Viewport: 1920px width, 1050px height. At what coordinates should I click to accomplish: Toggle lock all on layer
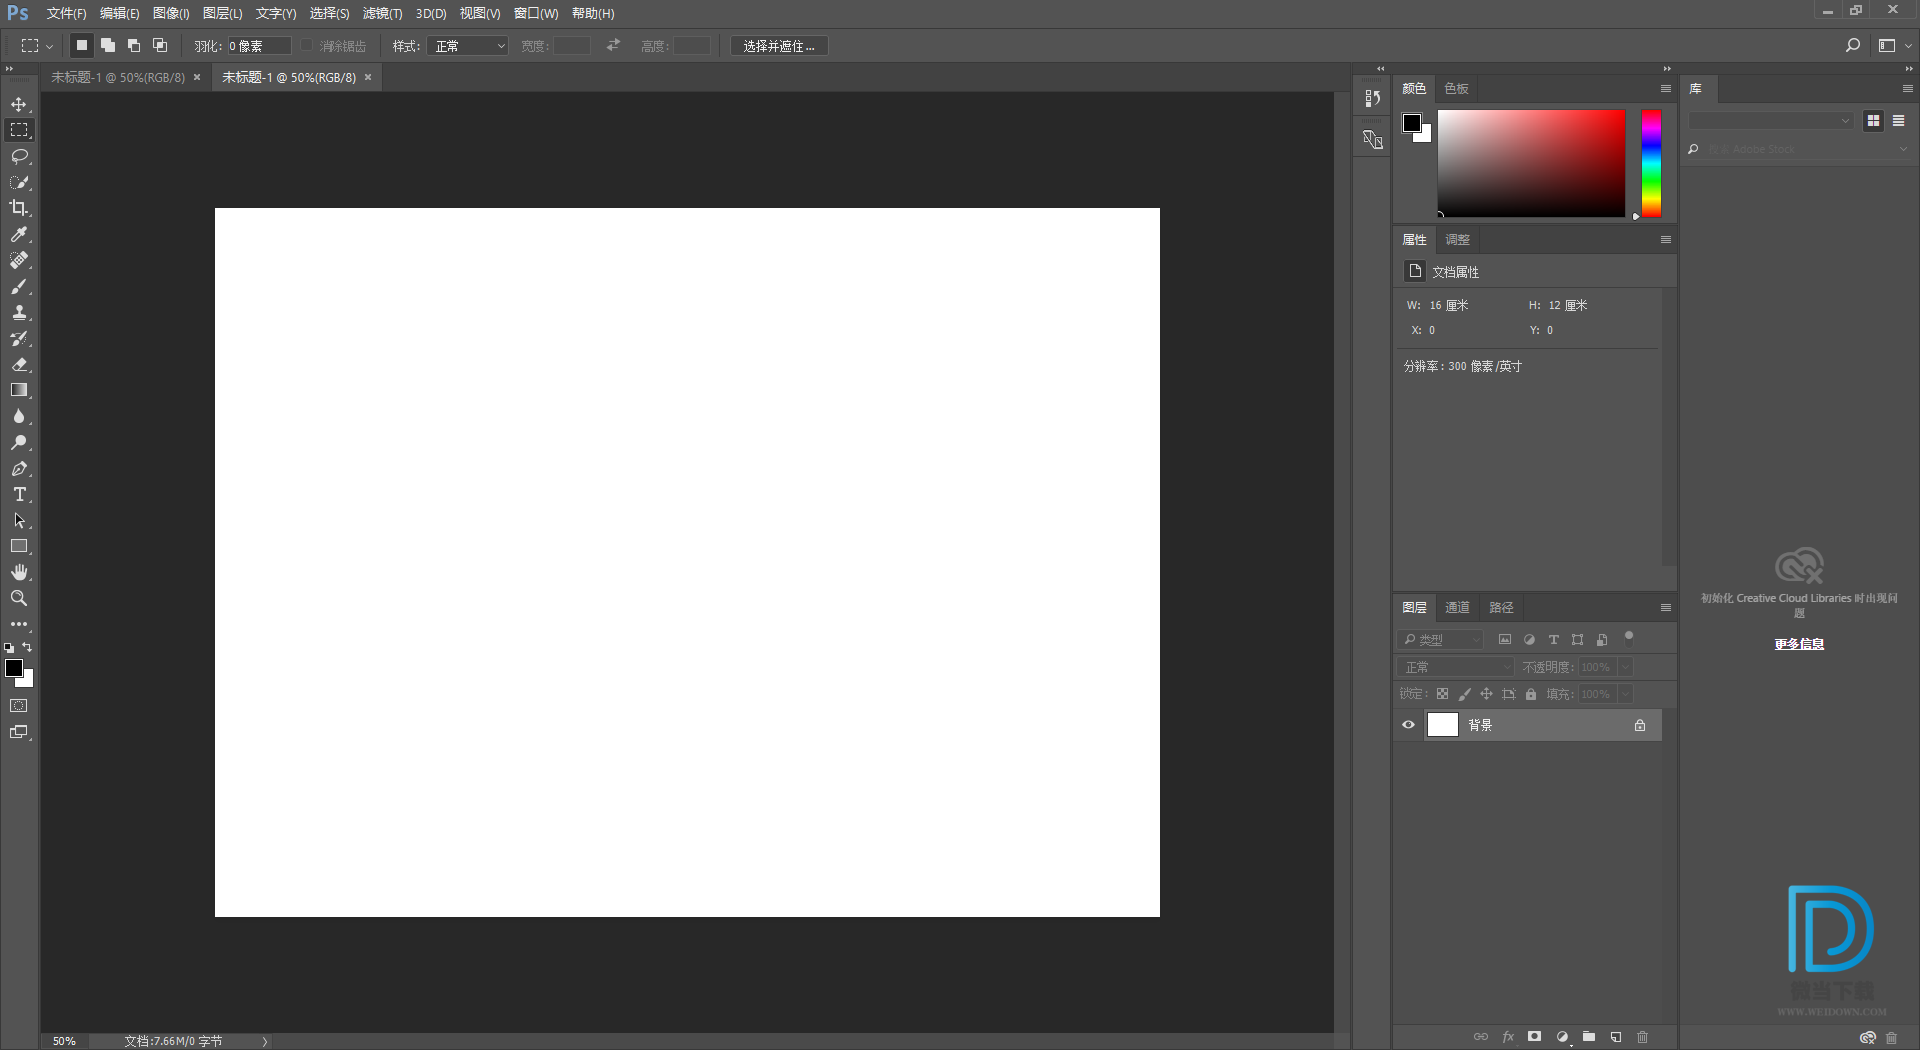pos(1531,694)
